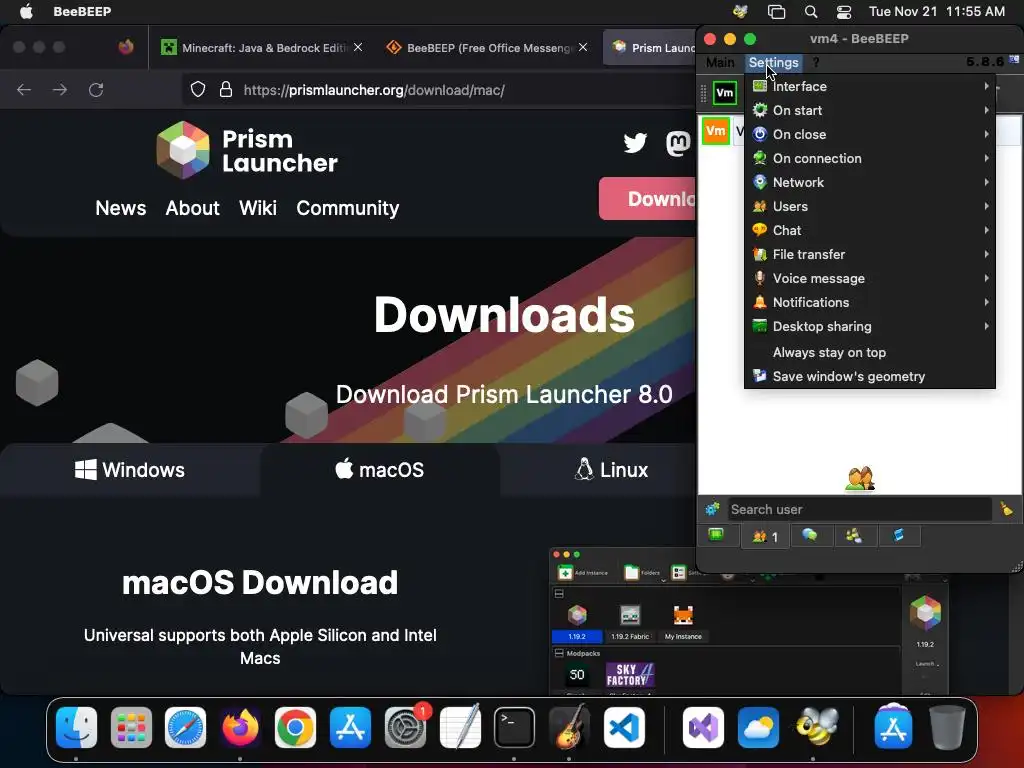Choose Save window's geometry
Viewport: 1024px width, 768px height.
point(870,377)
